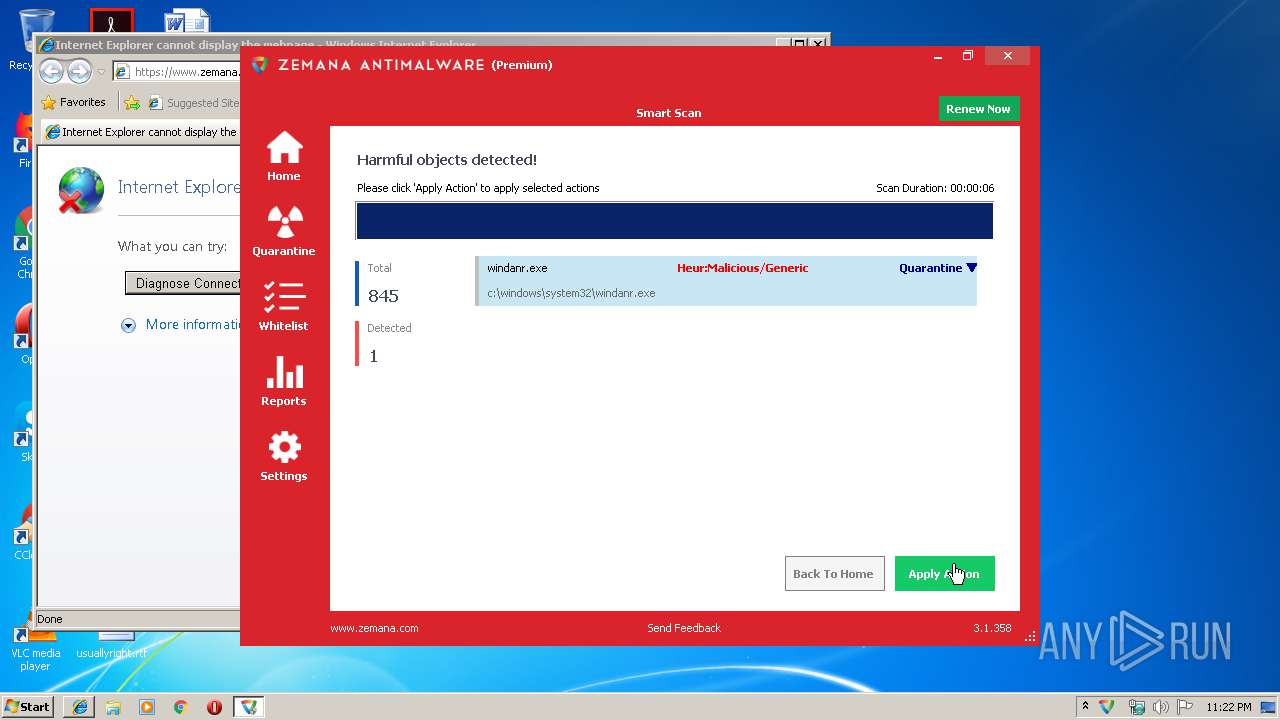Screen dimensions: 1280x720
Task: Click the Forward button in Internet Explorer
Action: [x=79, y=72]
